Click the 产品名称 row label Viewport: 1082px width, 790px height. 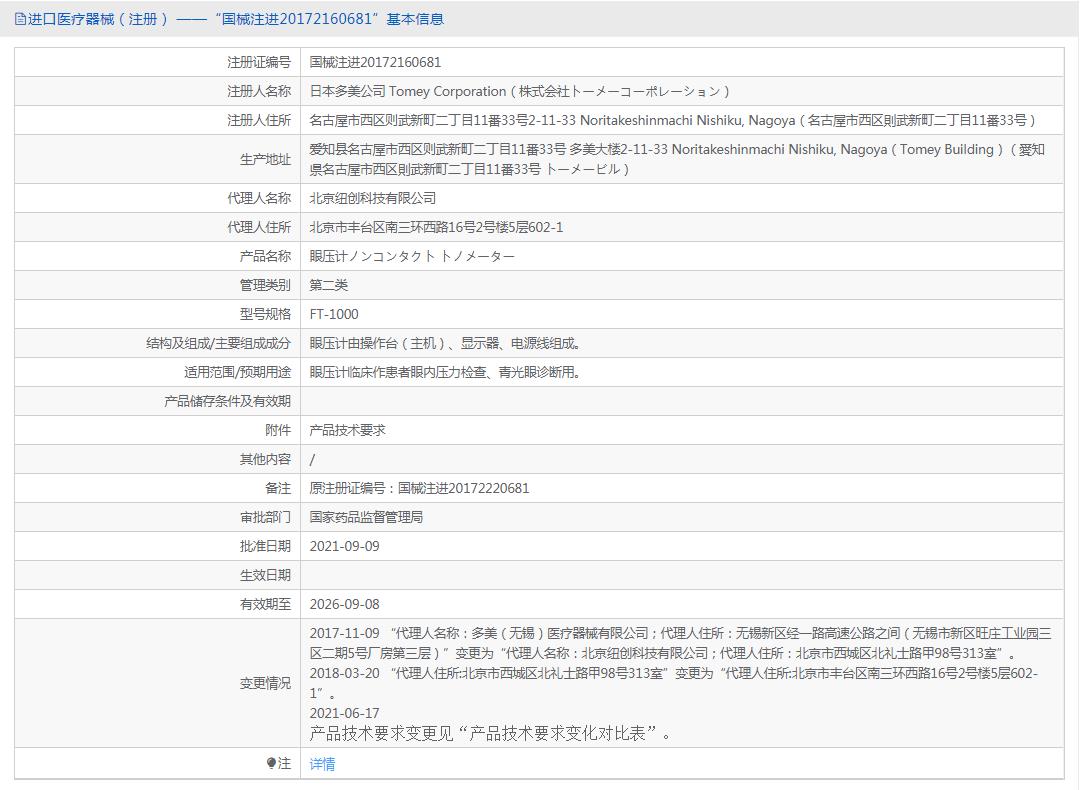265,256
